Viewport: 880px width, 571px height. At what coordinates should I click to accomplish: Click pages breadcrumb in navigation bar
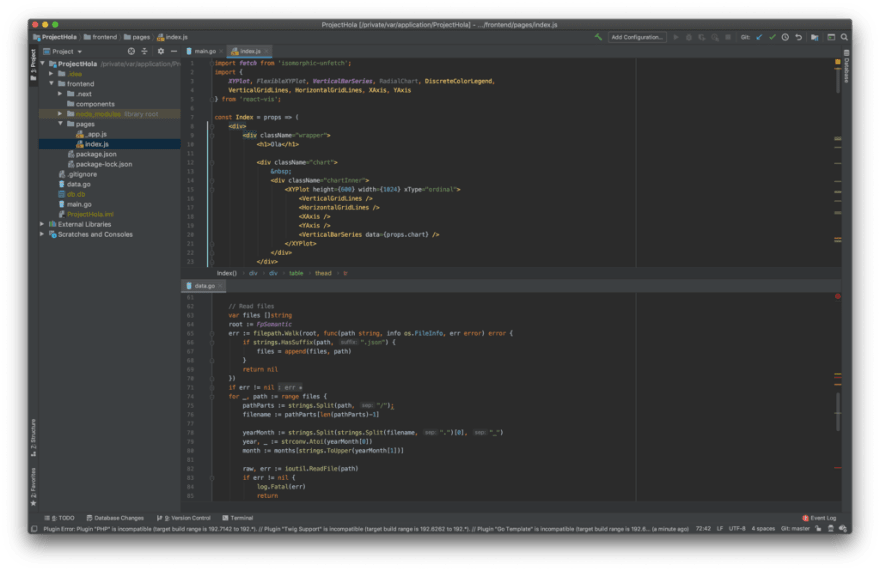(137, 37)
